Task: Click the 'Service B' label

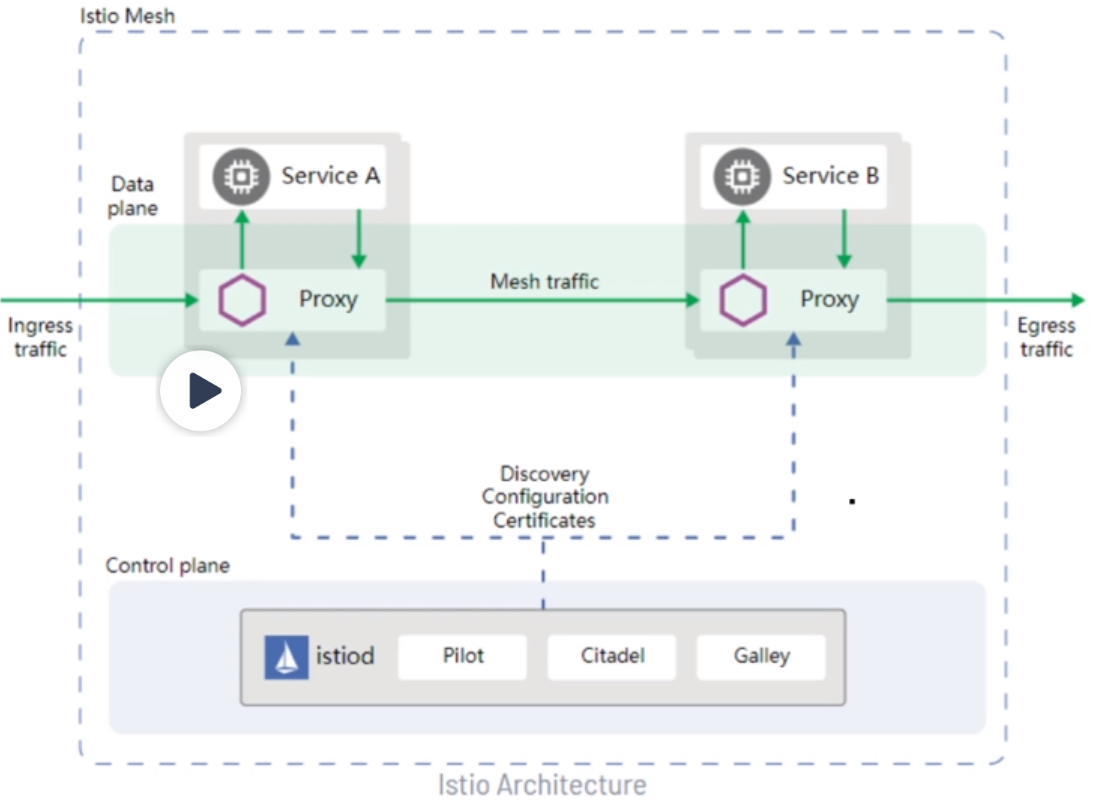Action: [x=830, y=176]
